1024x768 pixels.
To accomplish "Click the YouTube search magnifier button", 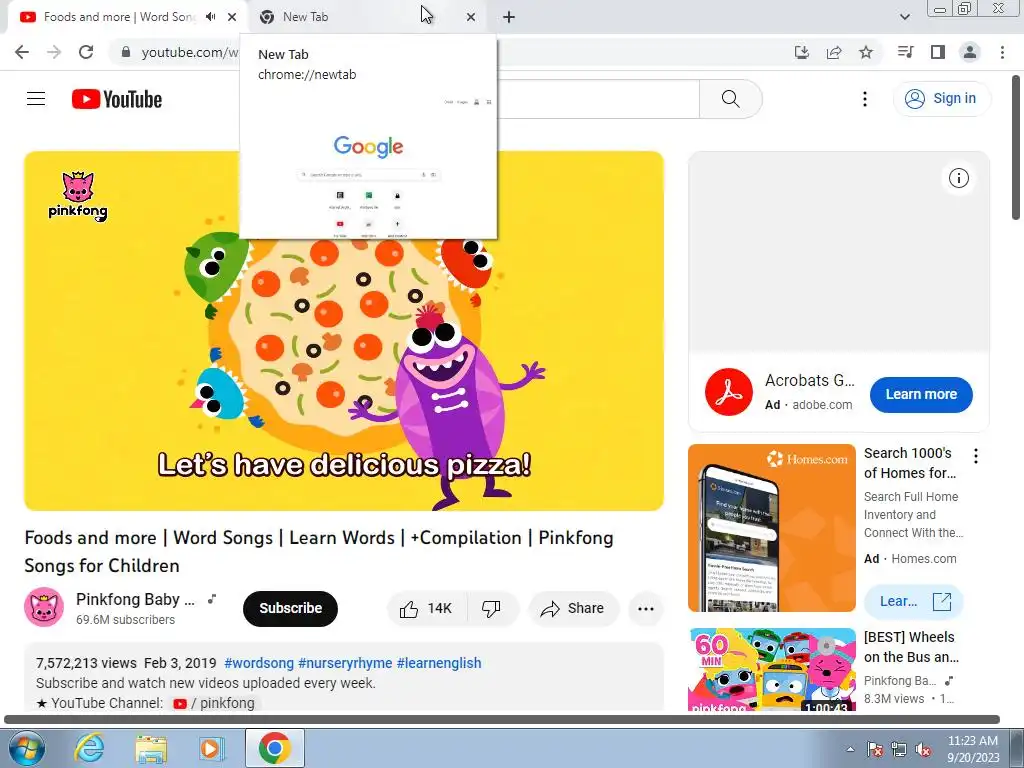I will (731, 99).
